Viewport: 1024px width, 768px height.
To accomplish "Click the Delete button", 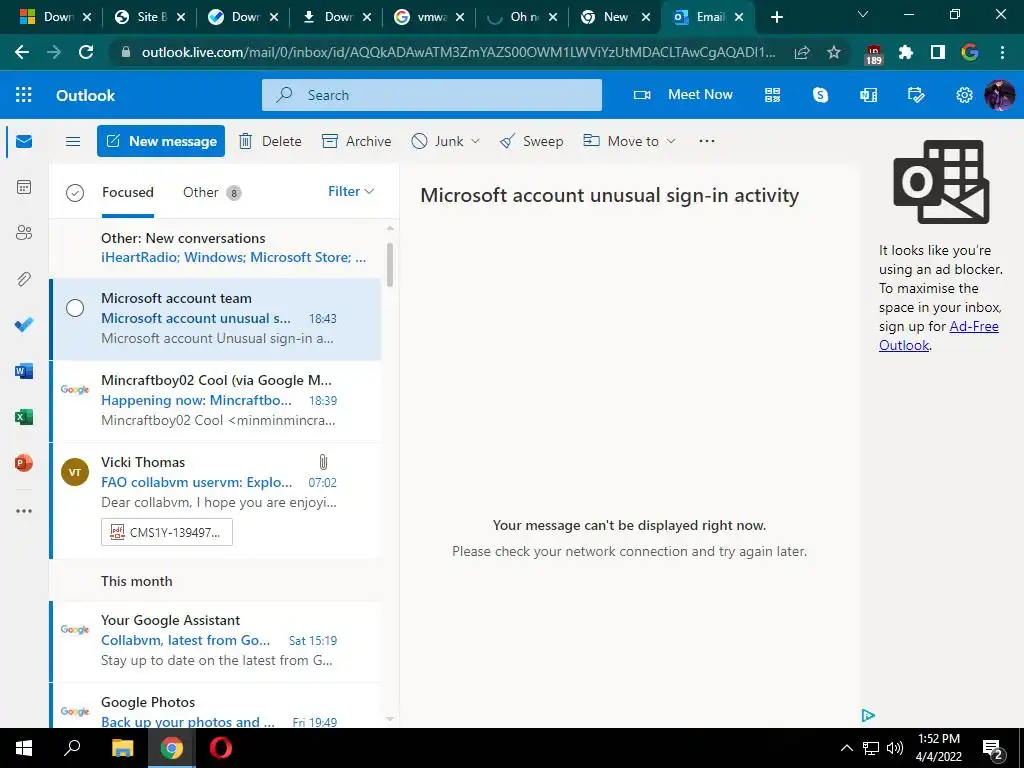I will (270, 141).
